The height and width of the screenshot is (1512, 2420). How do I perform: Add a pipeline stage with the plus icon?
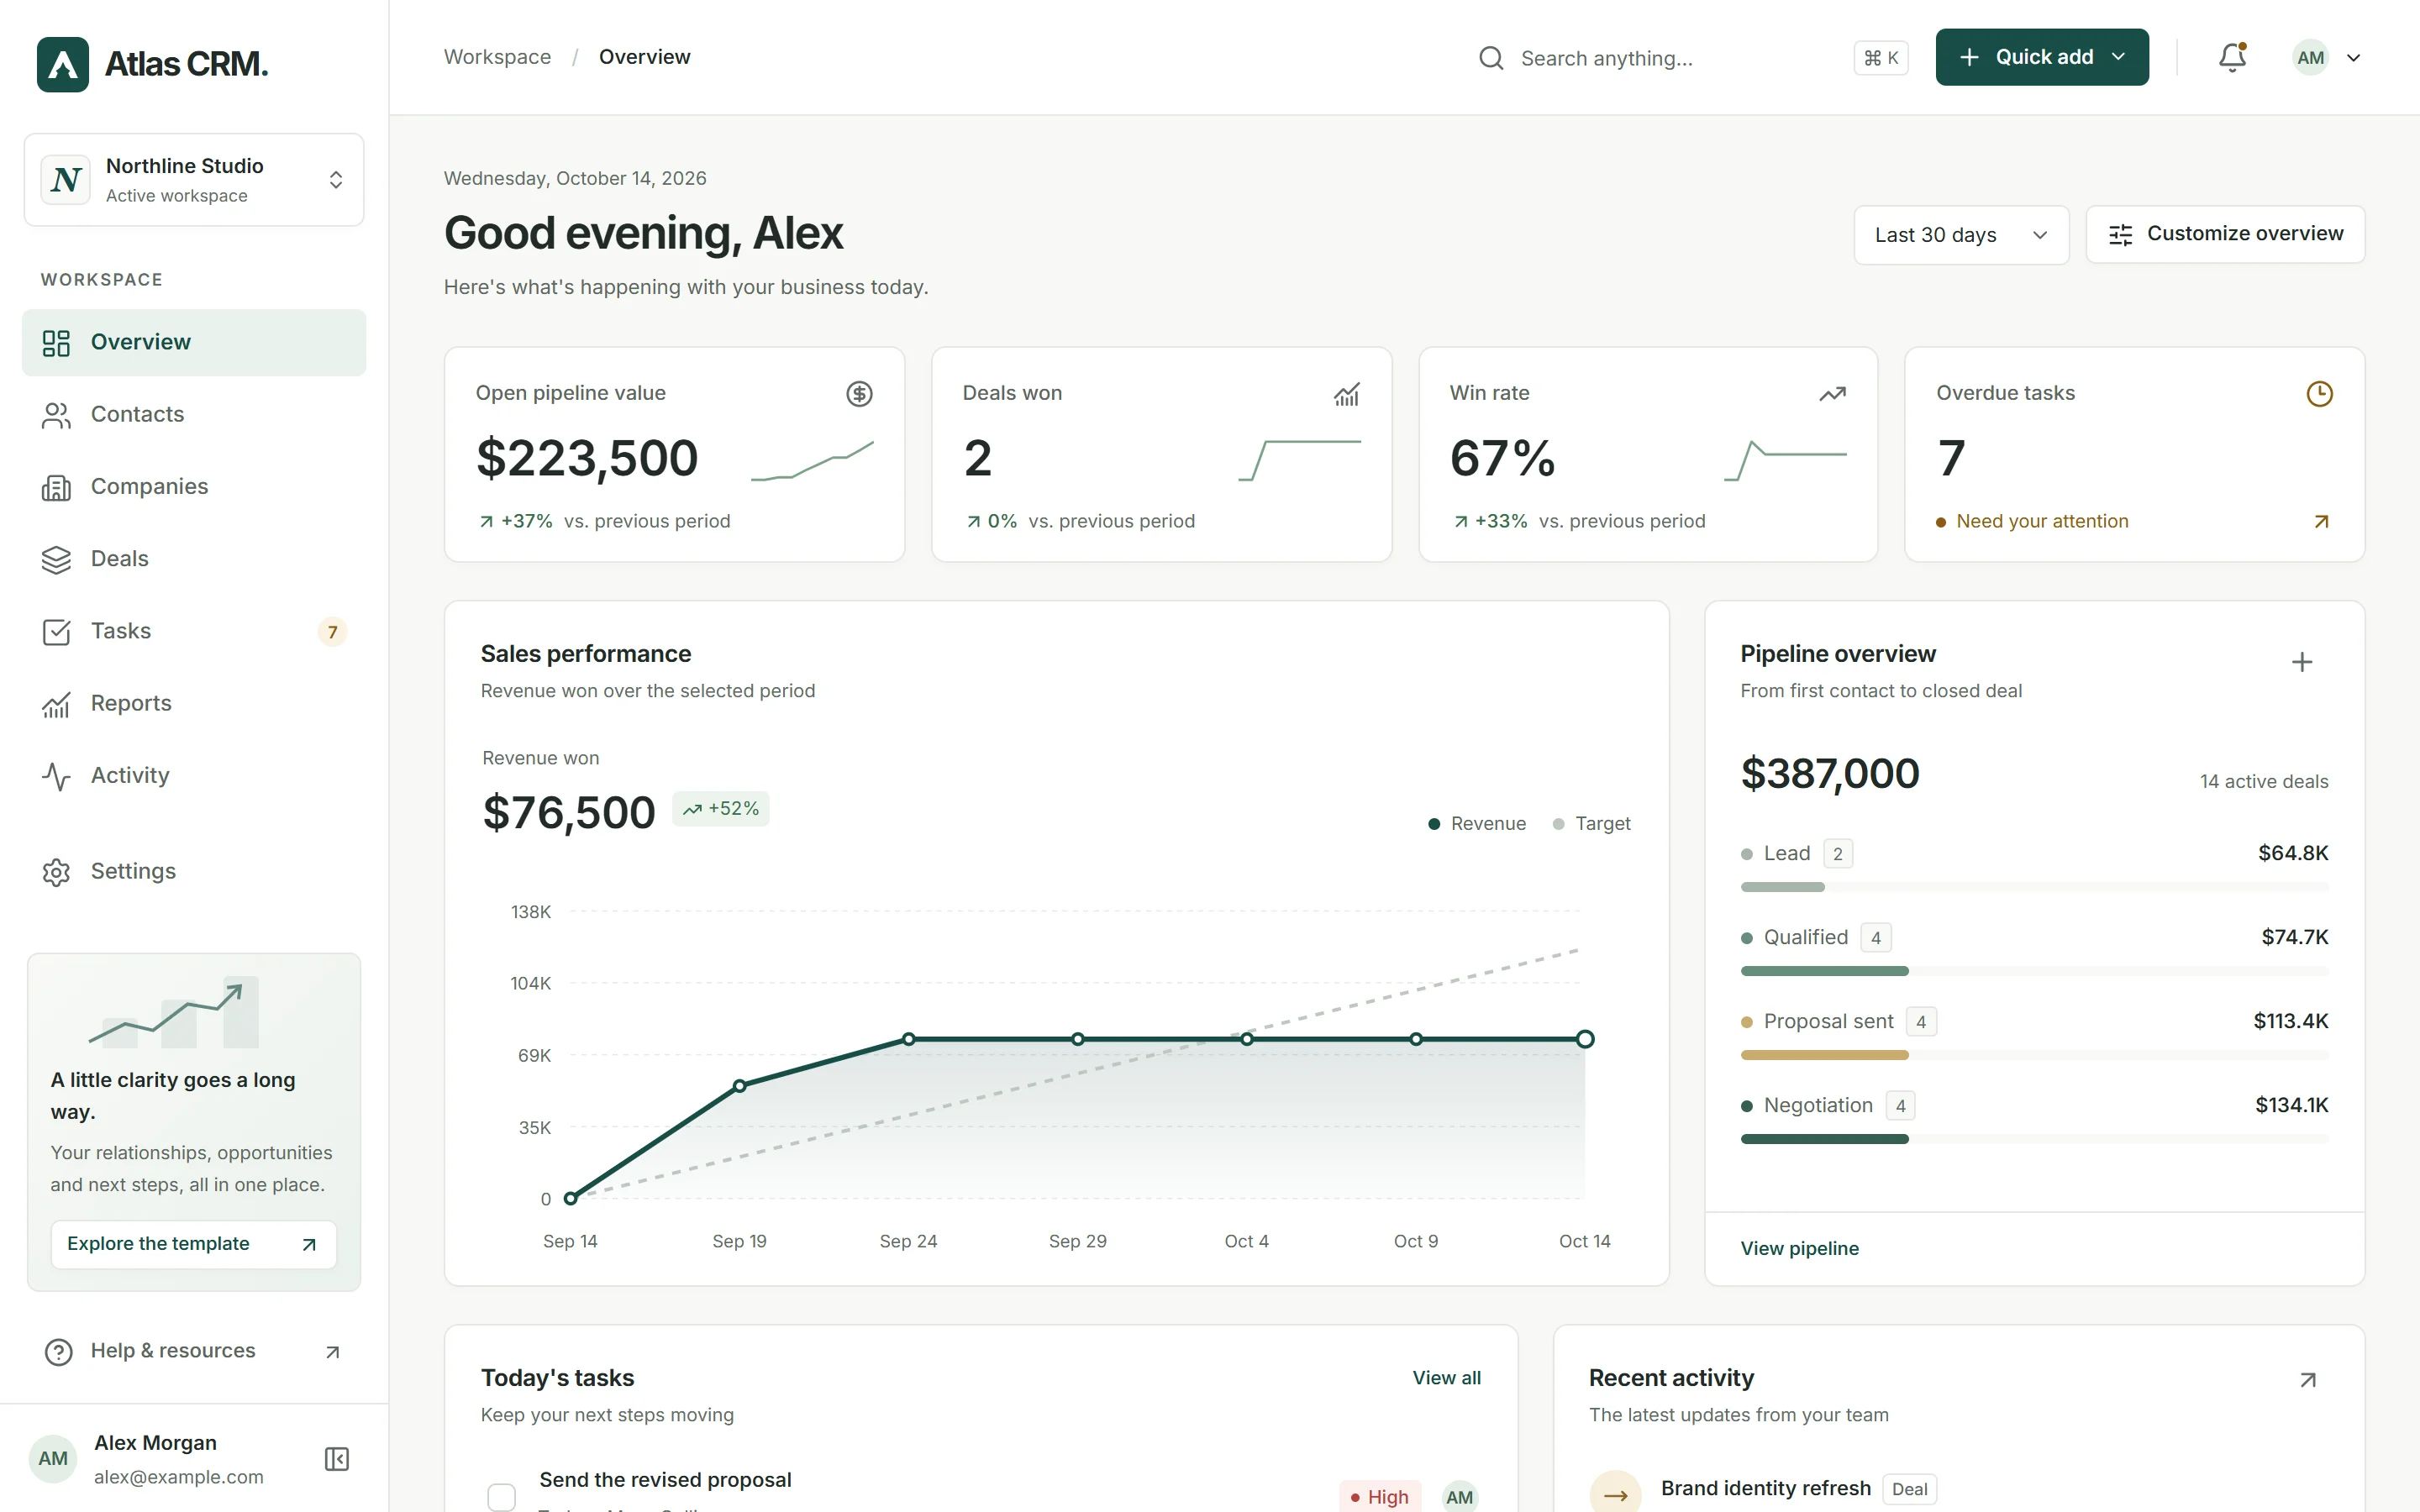(2302, 662)
